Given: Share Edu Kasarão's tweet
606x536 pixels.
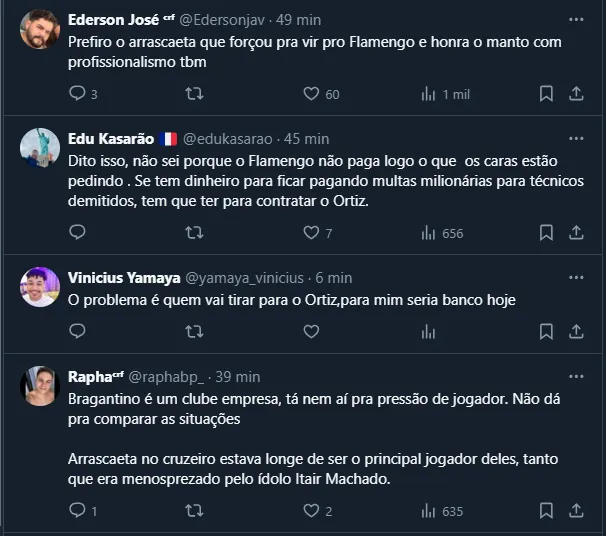Looking at the screenshot, I should click(576, 233).
